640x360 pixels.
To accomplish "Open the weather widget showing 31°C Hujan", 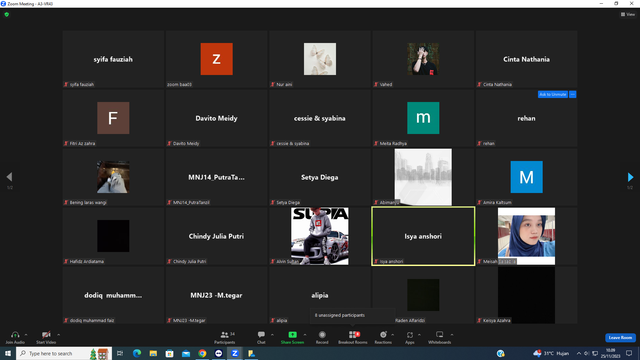I will coord(551,353).
